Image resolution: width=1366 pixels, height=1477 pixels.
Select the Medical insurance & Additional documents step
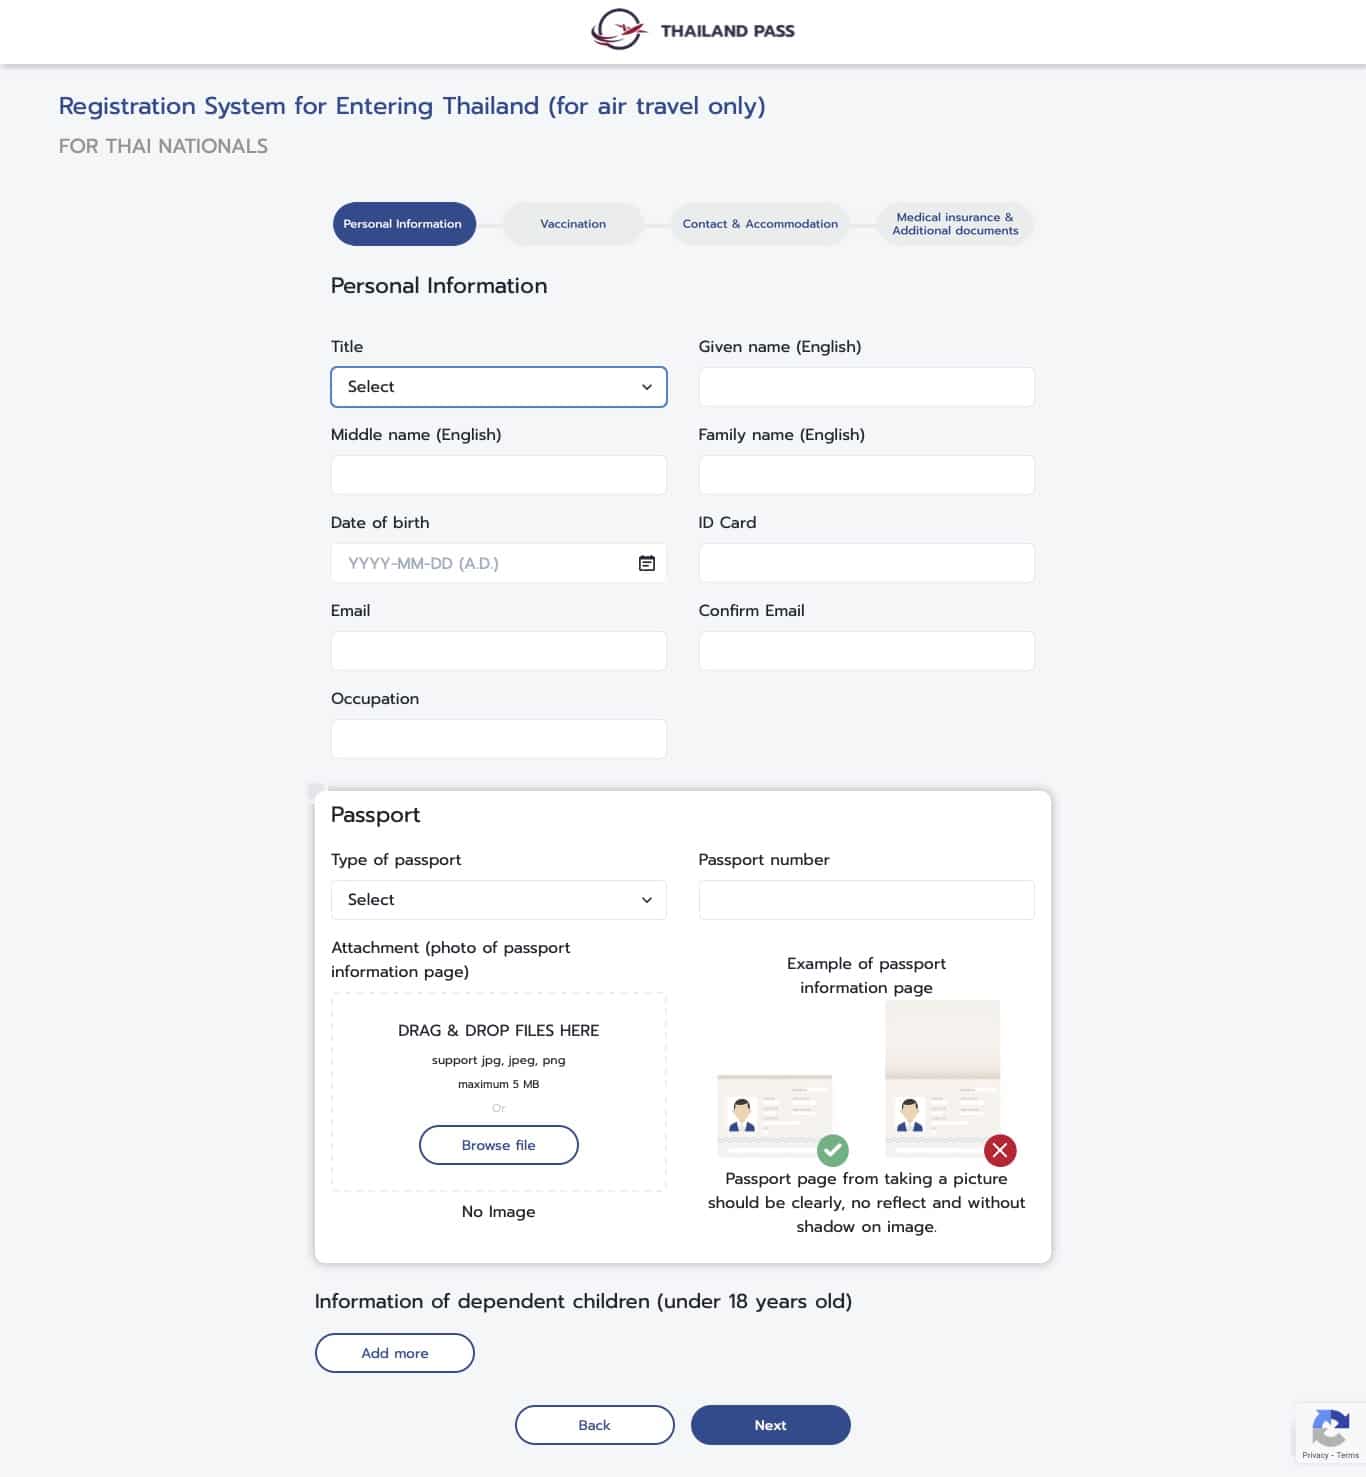(x=954, y=223)
